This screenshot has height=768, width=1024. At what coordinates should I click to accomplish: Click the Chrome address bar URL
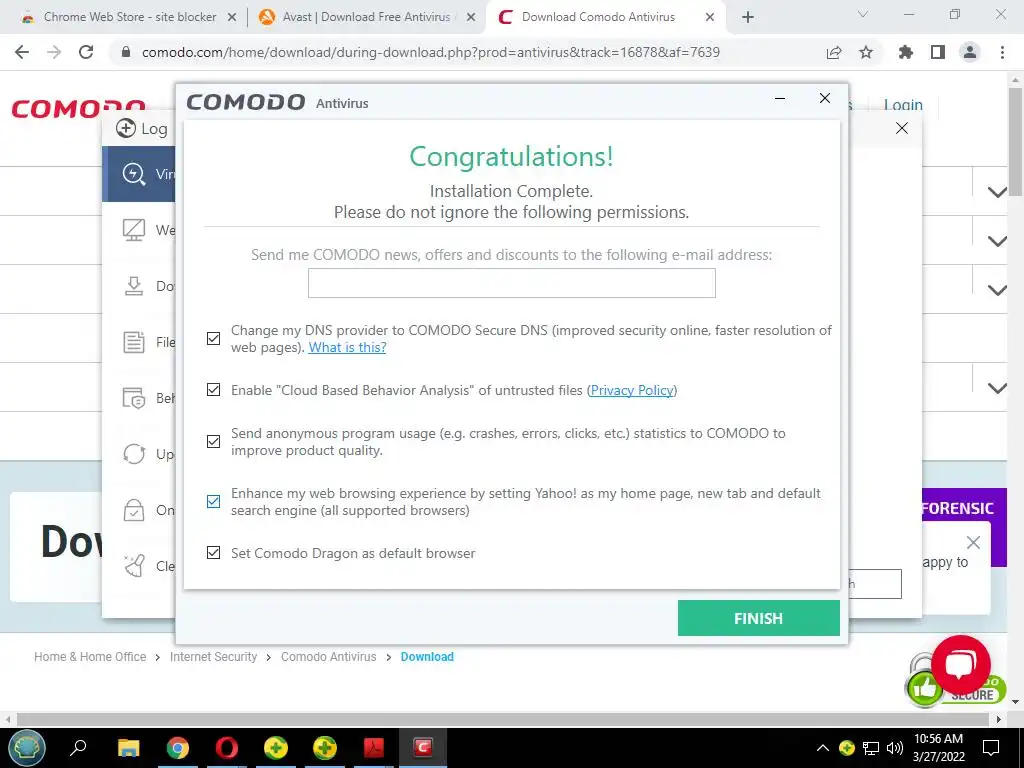click(431, 52)
